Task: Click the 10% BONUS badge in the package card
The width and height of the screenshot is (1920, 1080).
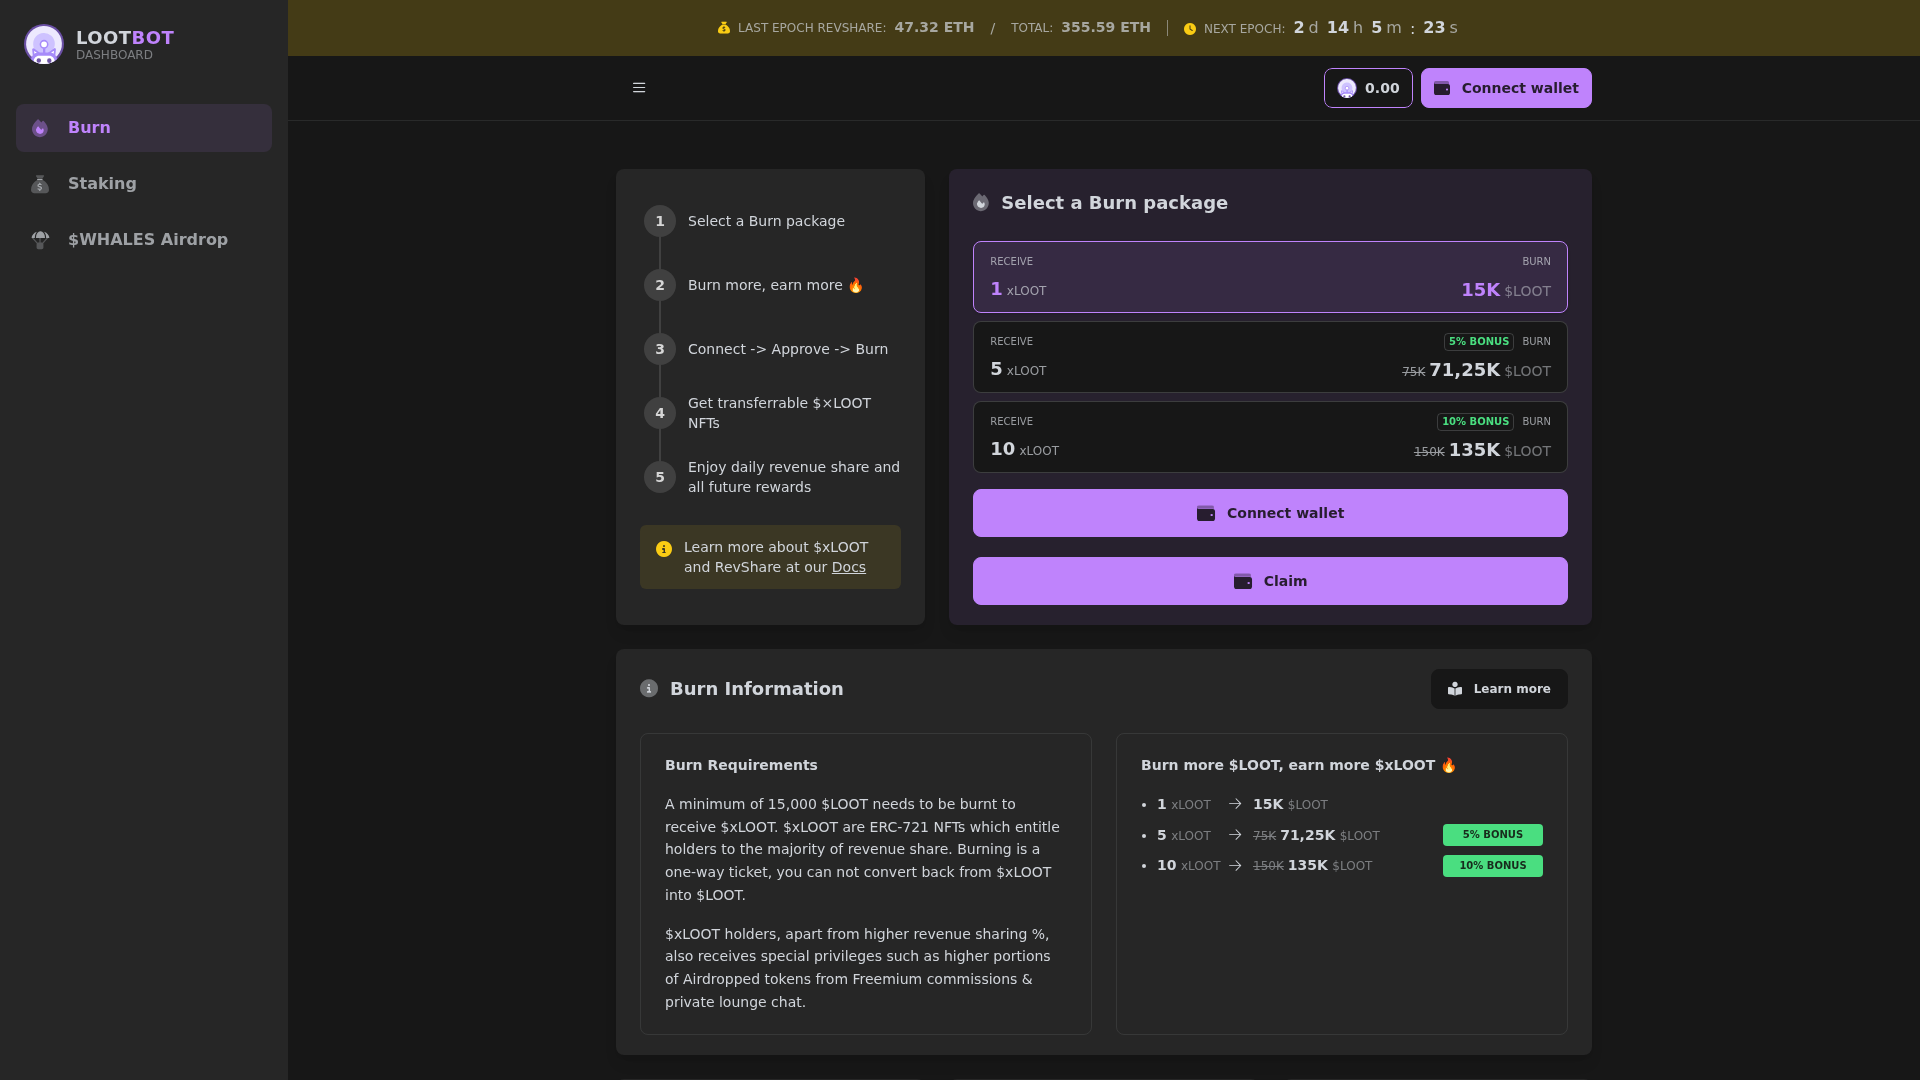Action: click(x=1475, y=422)
